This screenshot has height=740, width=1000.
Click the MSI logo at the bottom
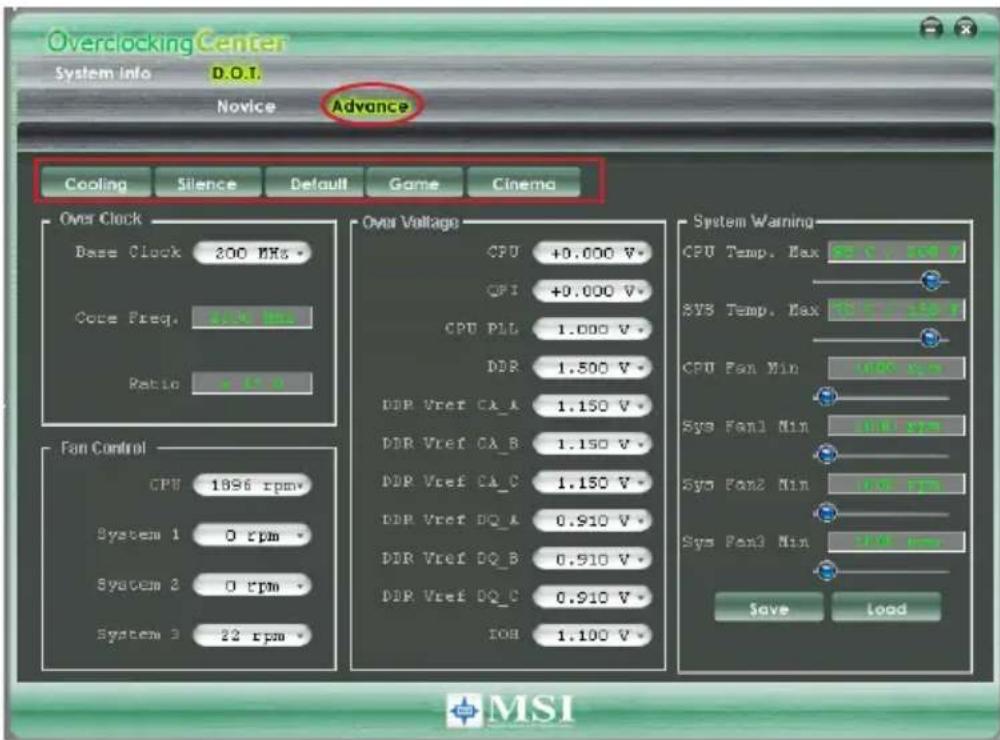coord(510,710)
